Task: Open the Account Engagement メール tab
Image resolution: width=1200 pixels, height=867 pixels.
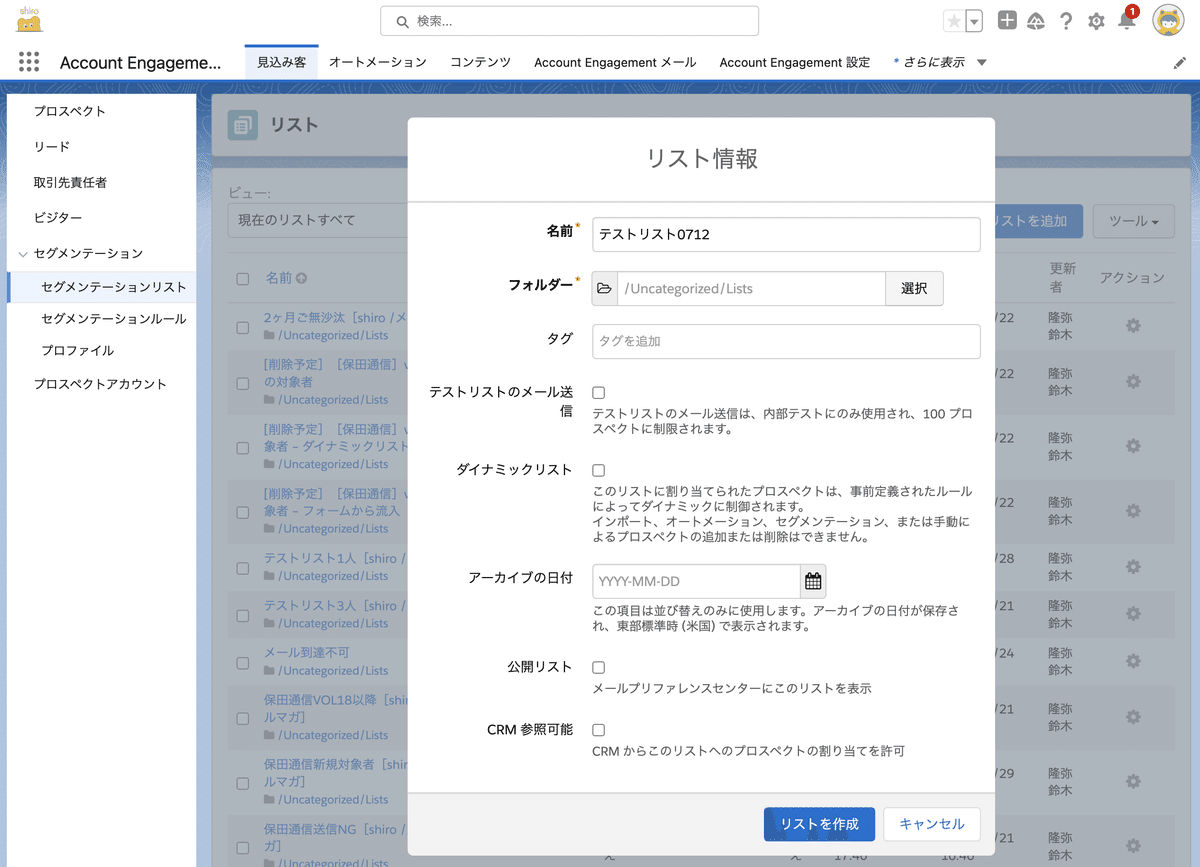Action: coord(615,62)
